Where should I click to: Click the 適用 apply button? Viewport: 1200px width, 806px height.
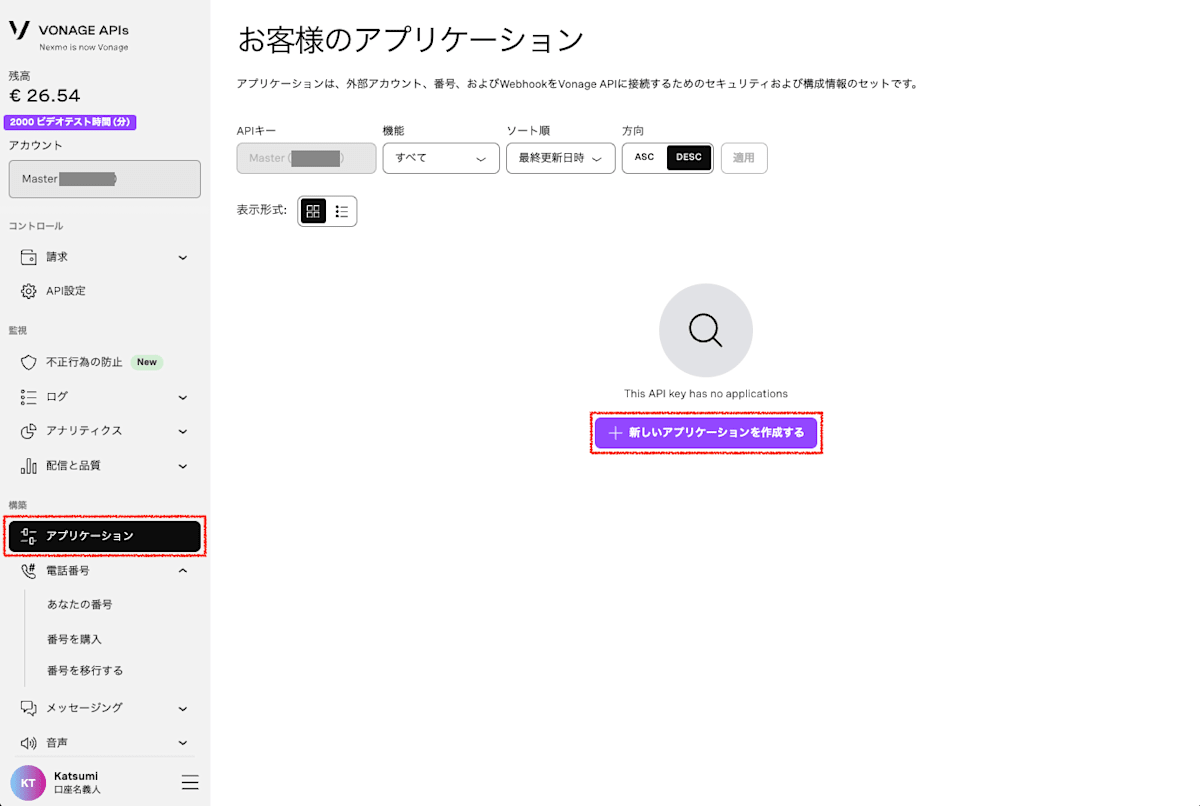click(x=744, y=158)
